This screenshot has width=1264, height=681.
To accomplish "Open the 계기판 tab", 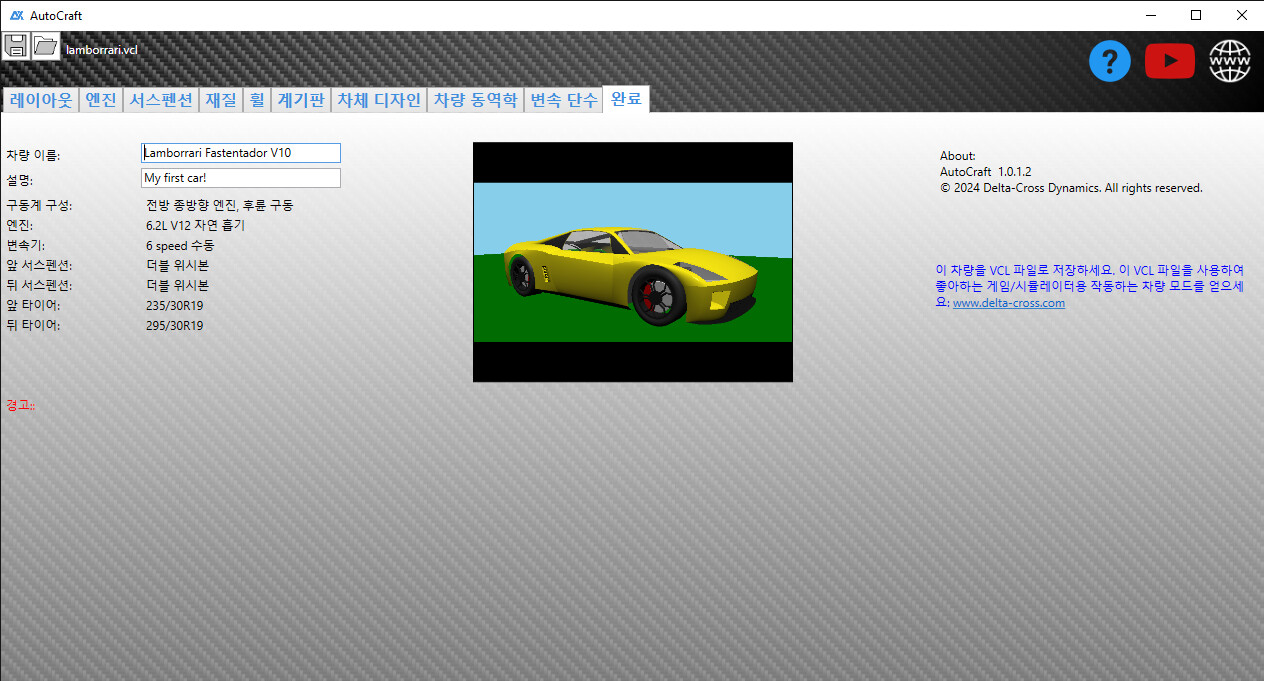I will [x=301, y=100].
